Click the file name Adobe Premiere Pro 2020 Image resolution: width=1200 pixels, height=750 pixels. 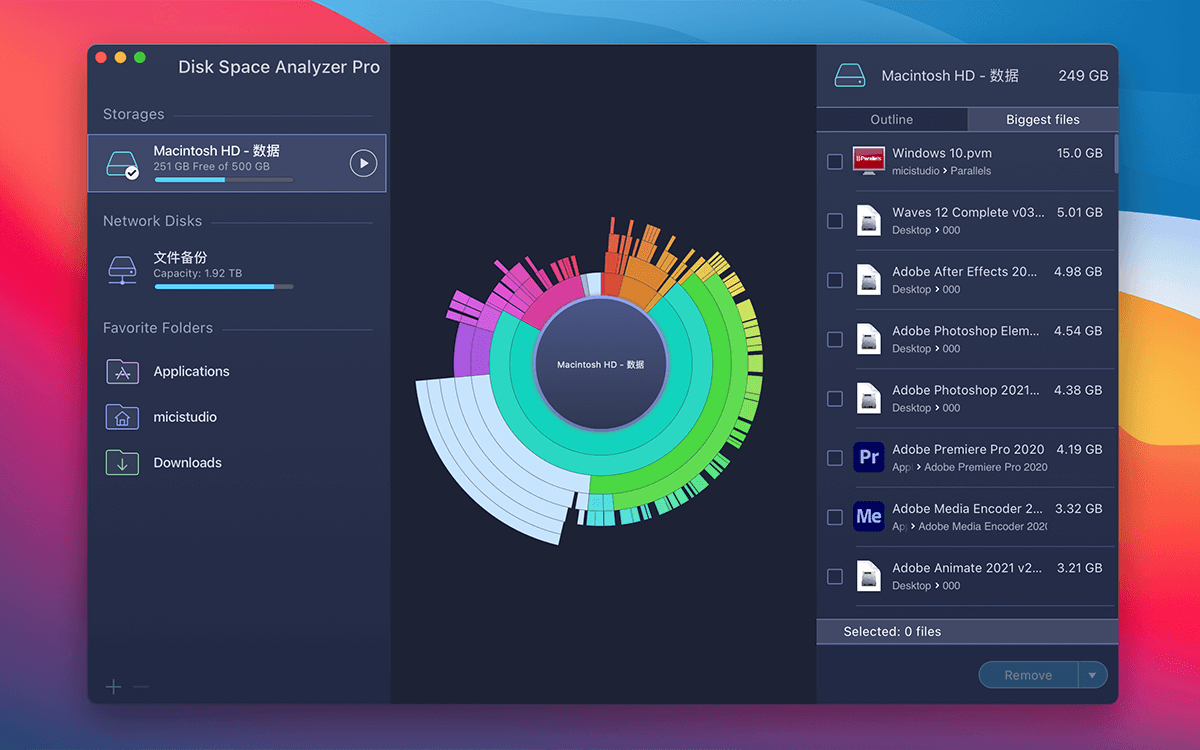pos(968,449)
